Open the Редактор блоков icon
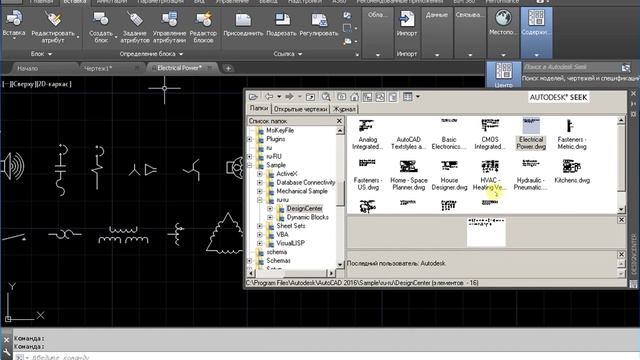The image size is (640, 360). 203,20
